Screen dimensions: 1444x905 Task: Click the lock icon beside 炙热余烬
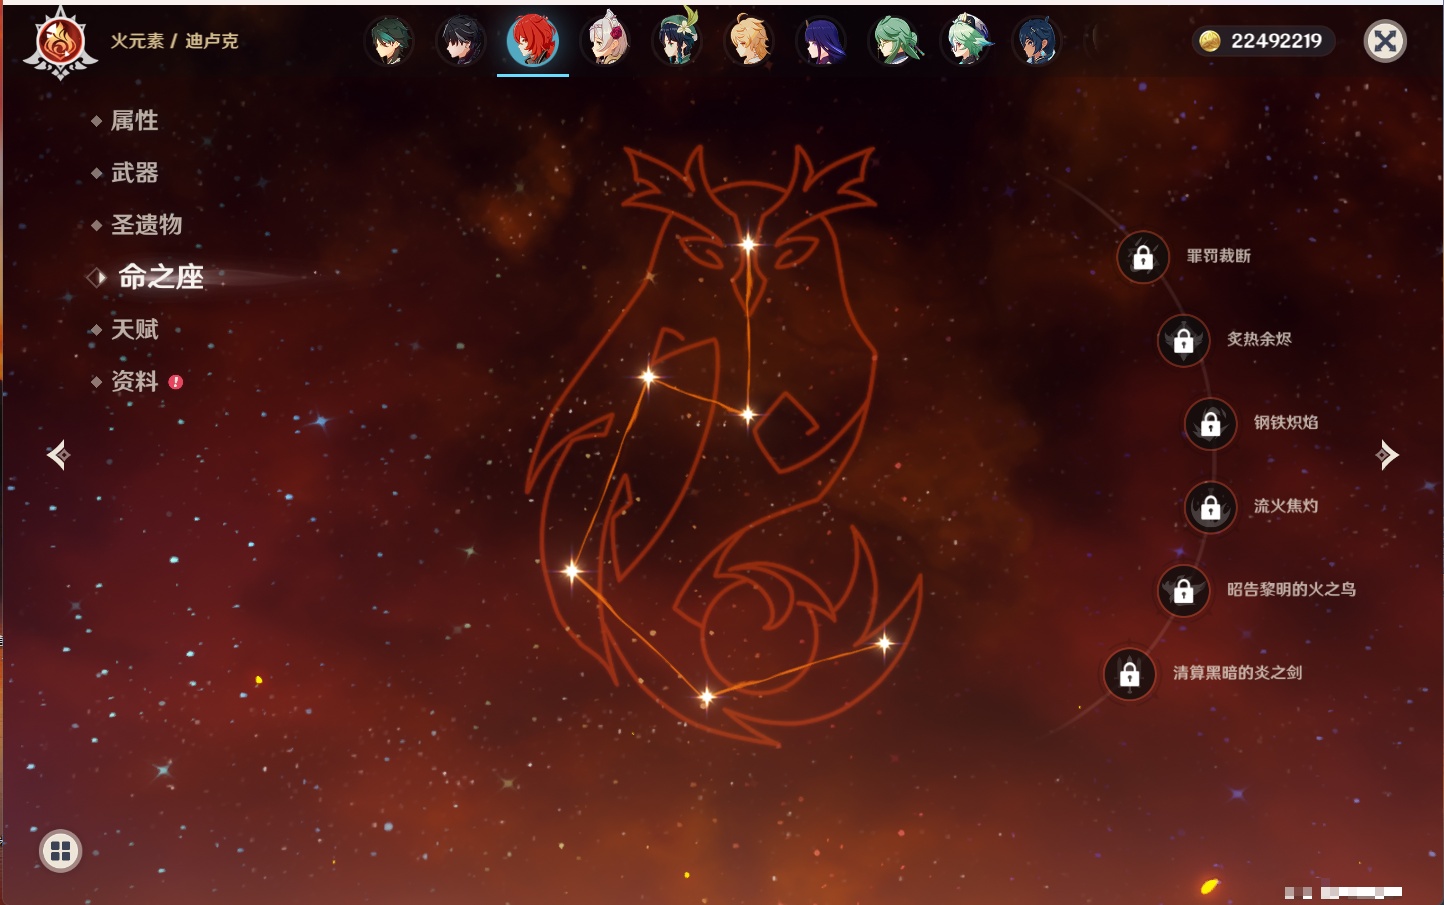coord(1184,341)
